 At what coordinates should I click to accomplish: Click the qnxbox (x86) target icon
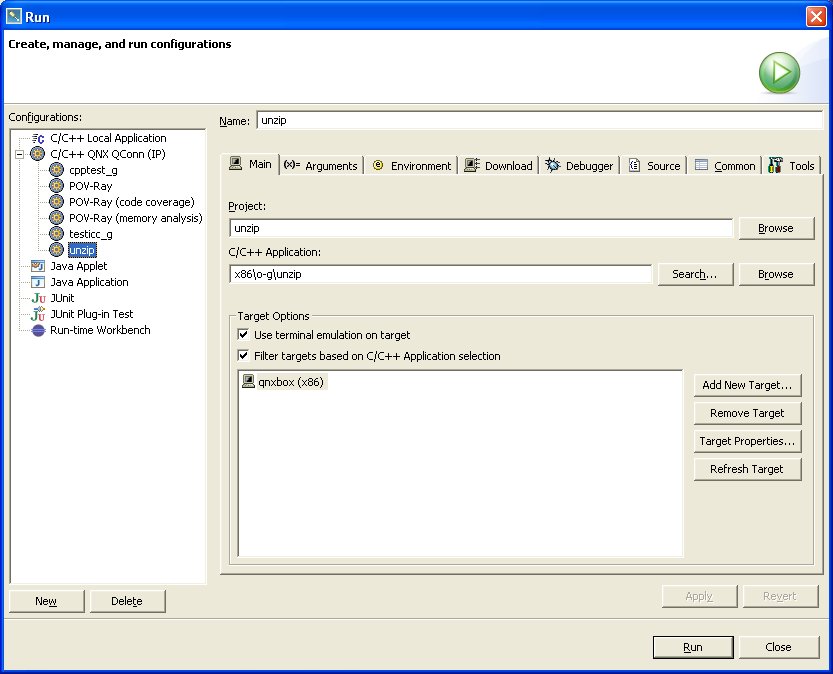tap(247, 380)
